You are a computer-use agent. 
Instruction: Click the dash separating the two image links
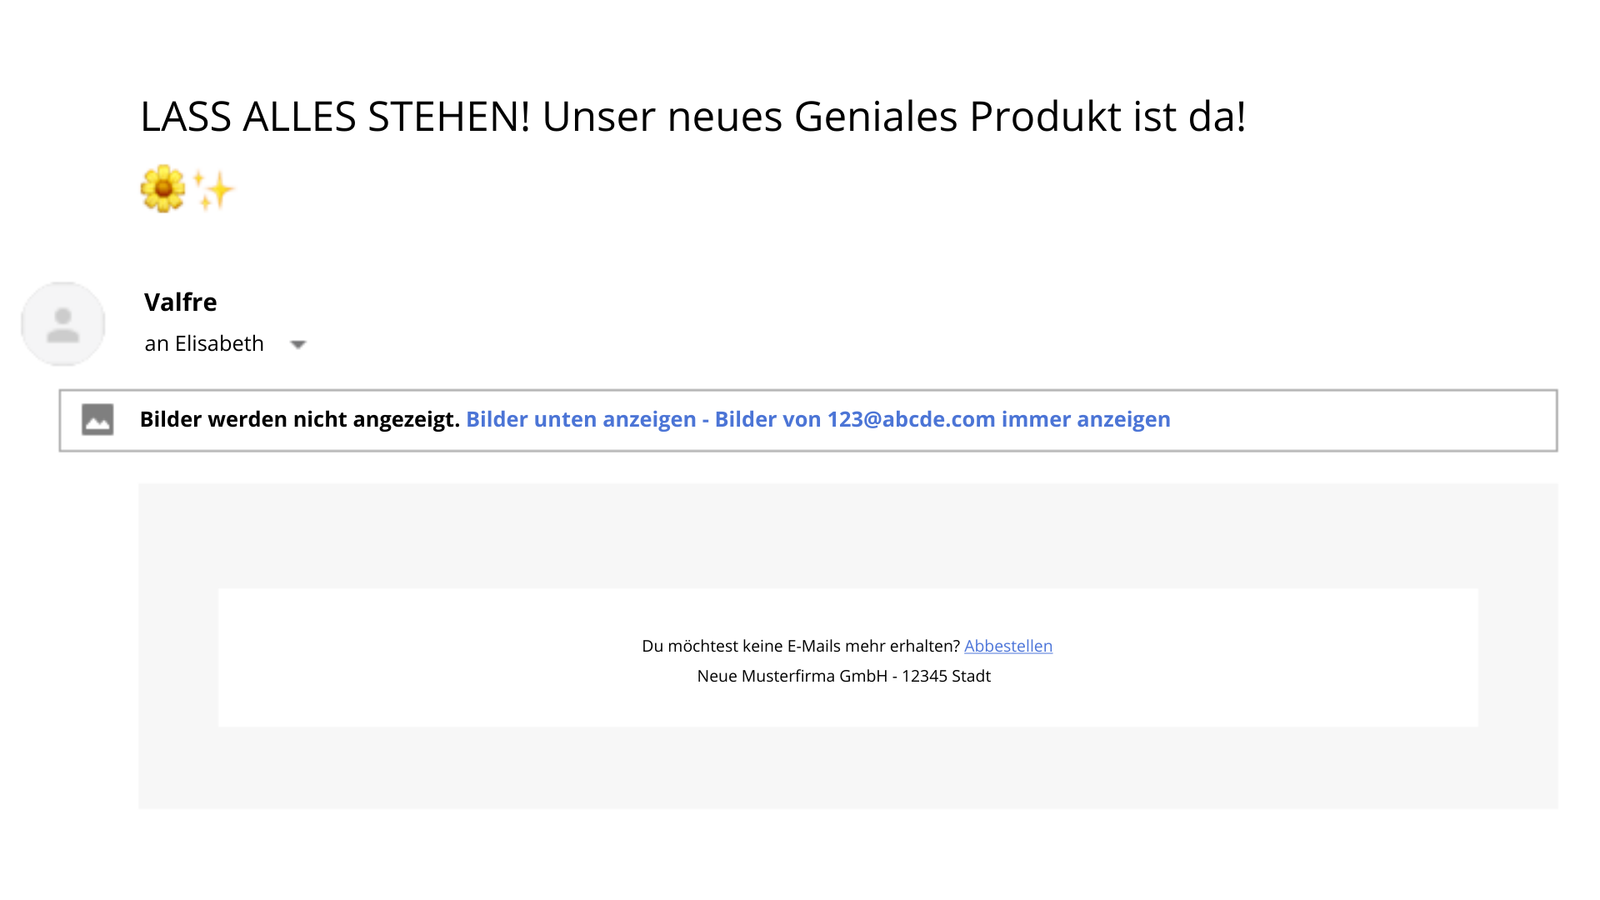click(705, 419)
